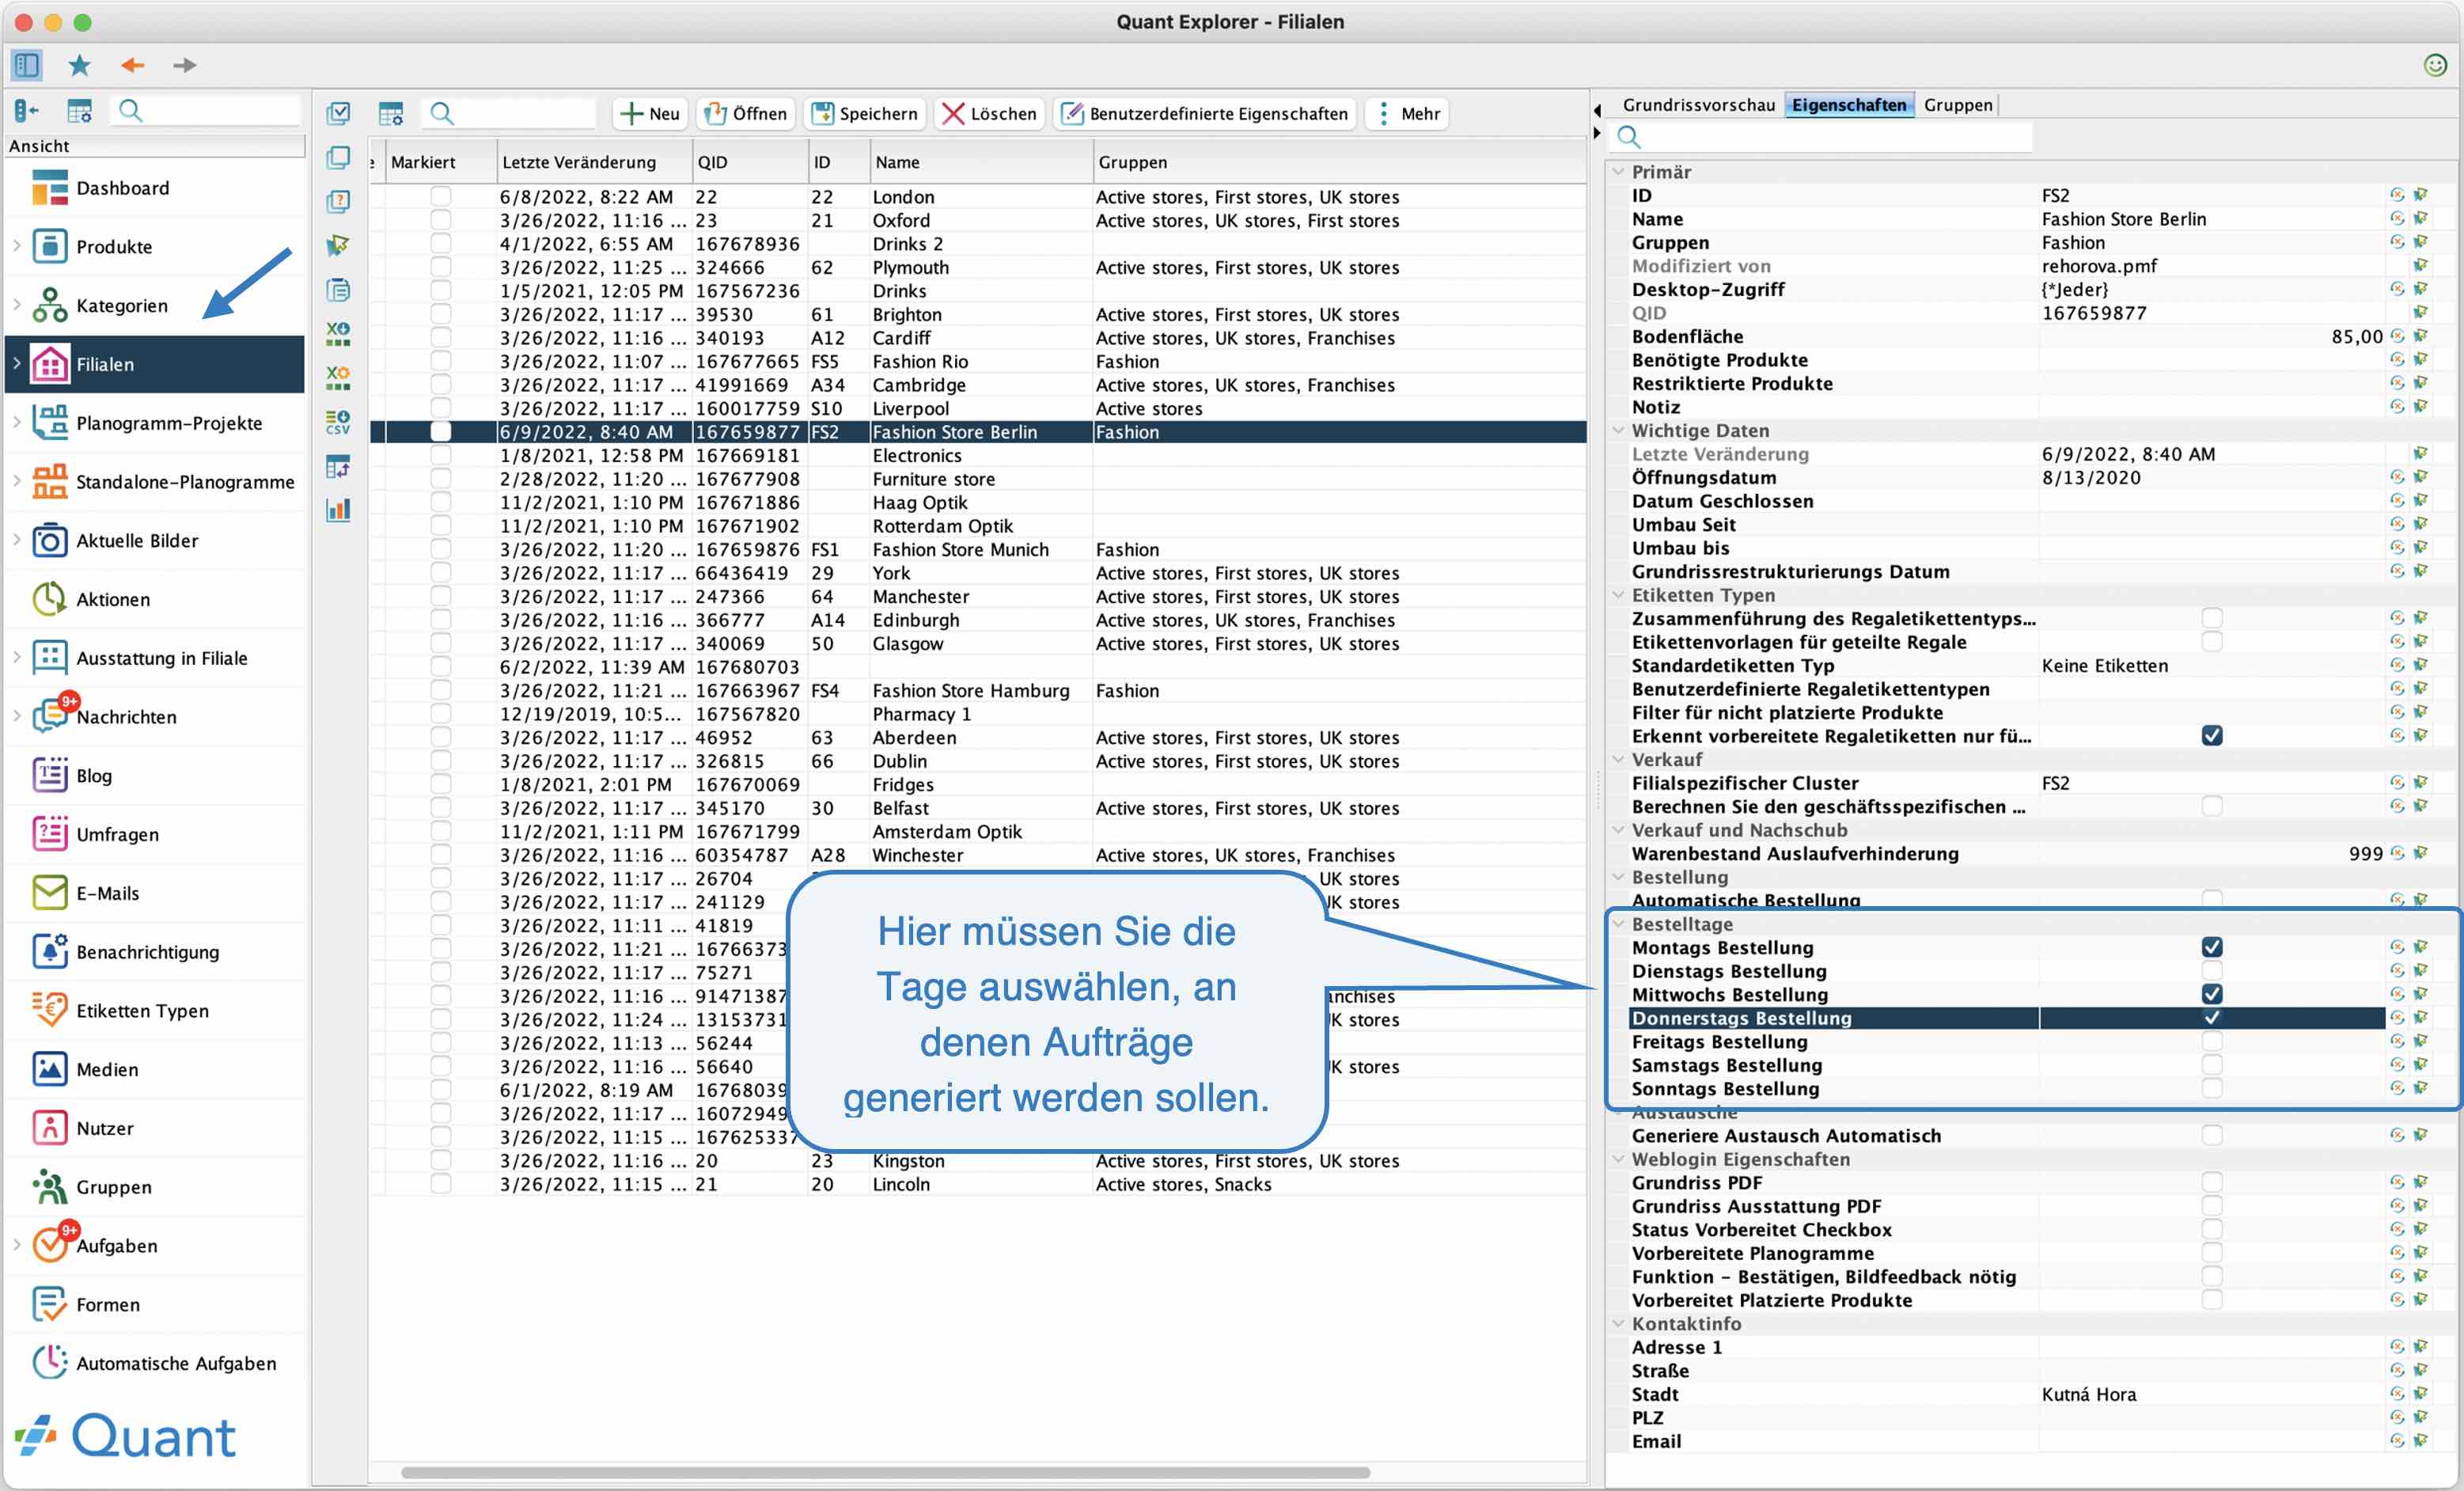Sort by Name column header

click(981, 162)
